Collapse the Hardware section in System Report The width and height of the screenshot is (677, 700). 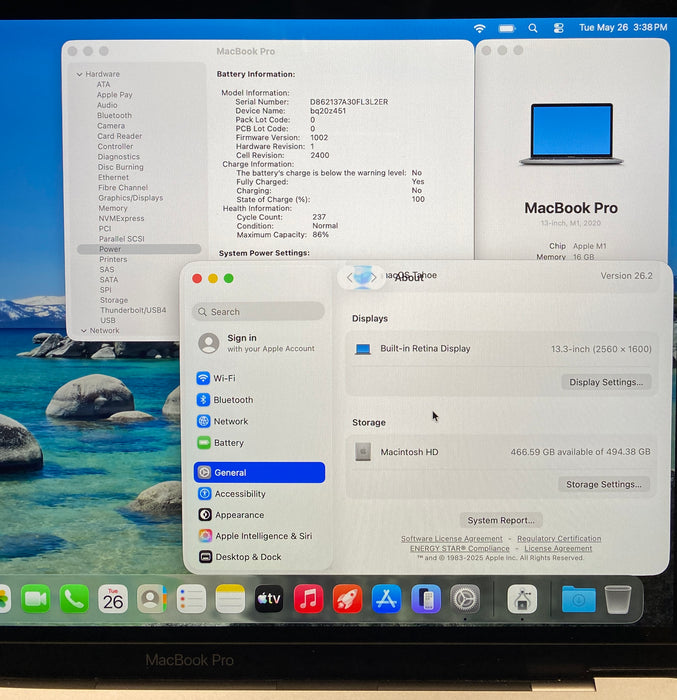pyautogui.click(x=79, y=74)
